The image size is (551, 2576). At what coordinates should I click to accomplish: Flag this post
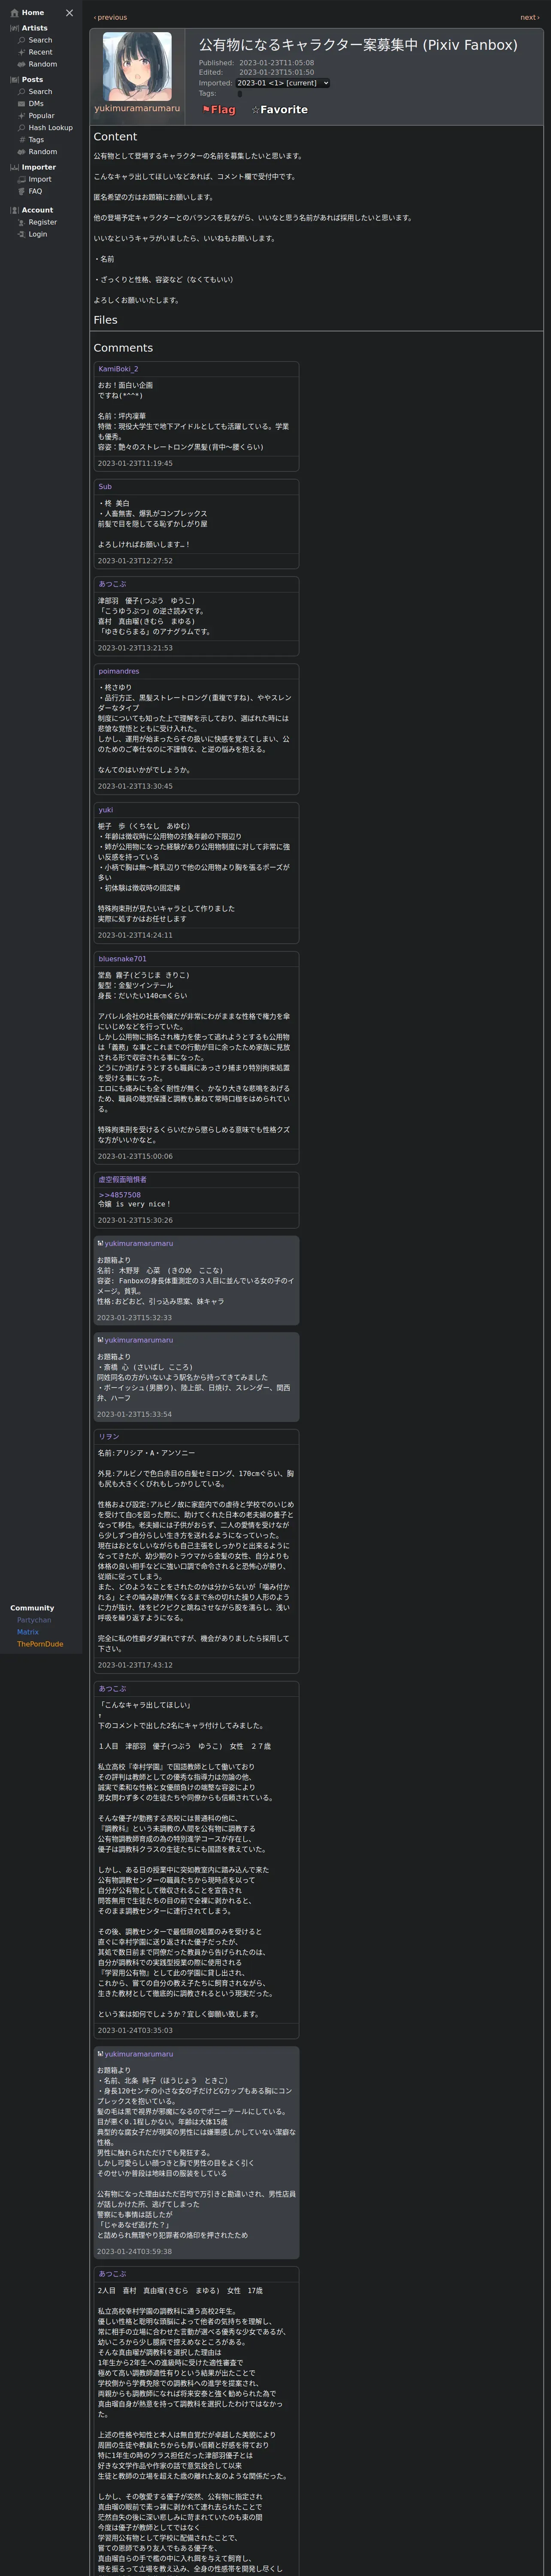click(x=219, y=110)
